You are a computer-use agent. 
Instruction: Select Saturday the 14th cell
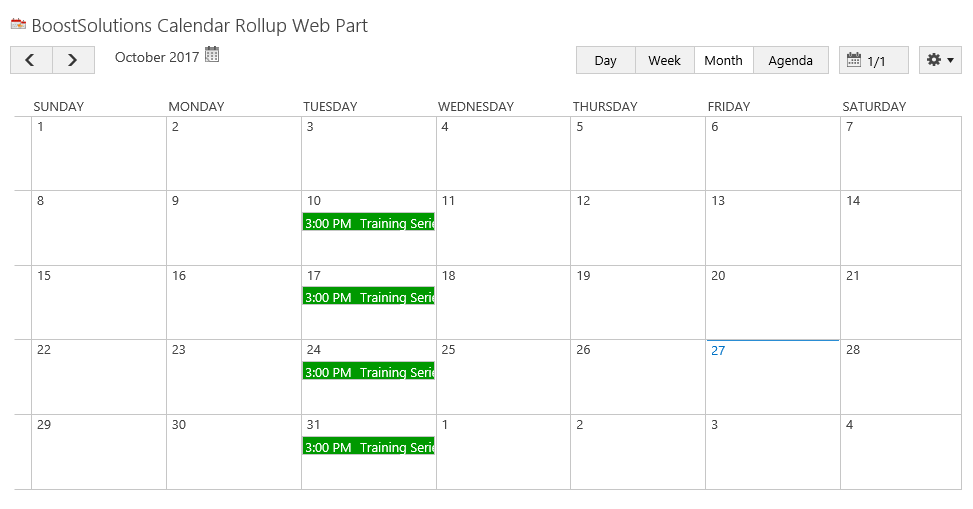click(901, 228)
